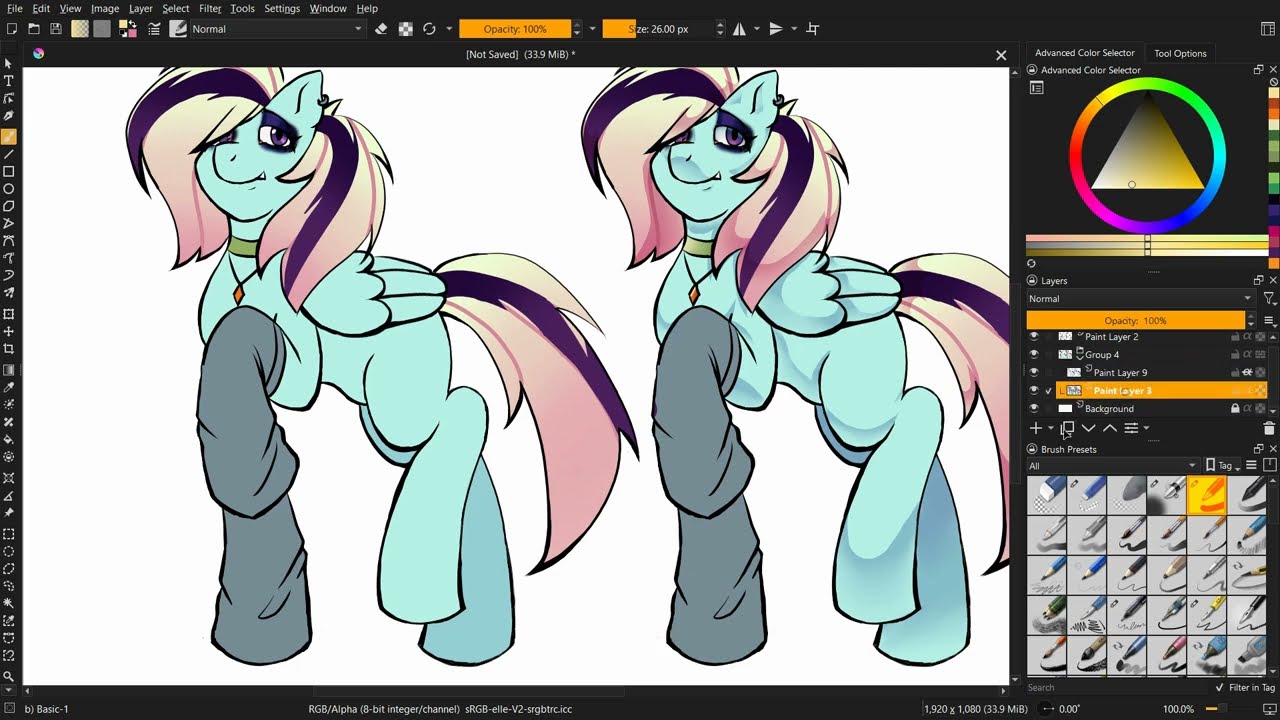Screen dimensions: 1280x720
Task: Create a new document from the toolbar
Action: (x=11, y=29)
